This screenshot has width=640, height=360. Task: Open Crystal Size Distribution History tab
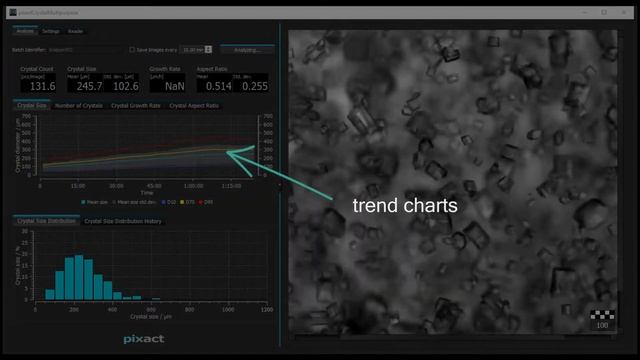[x=123, y=221]
